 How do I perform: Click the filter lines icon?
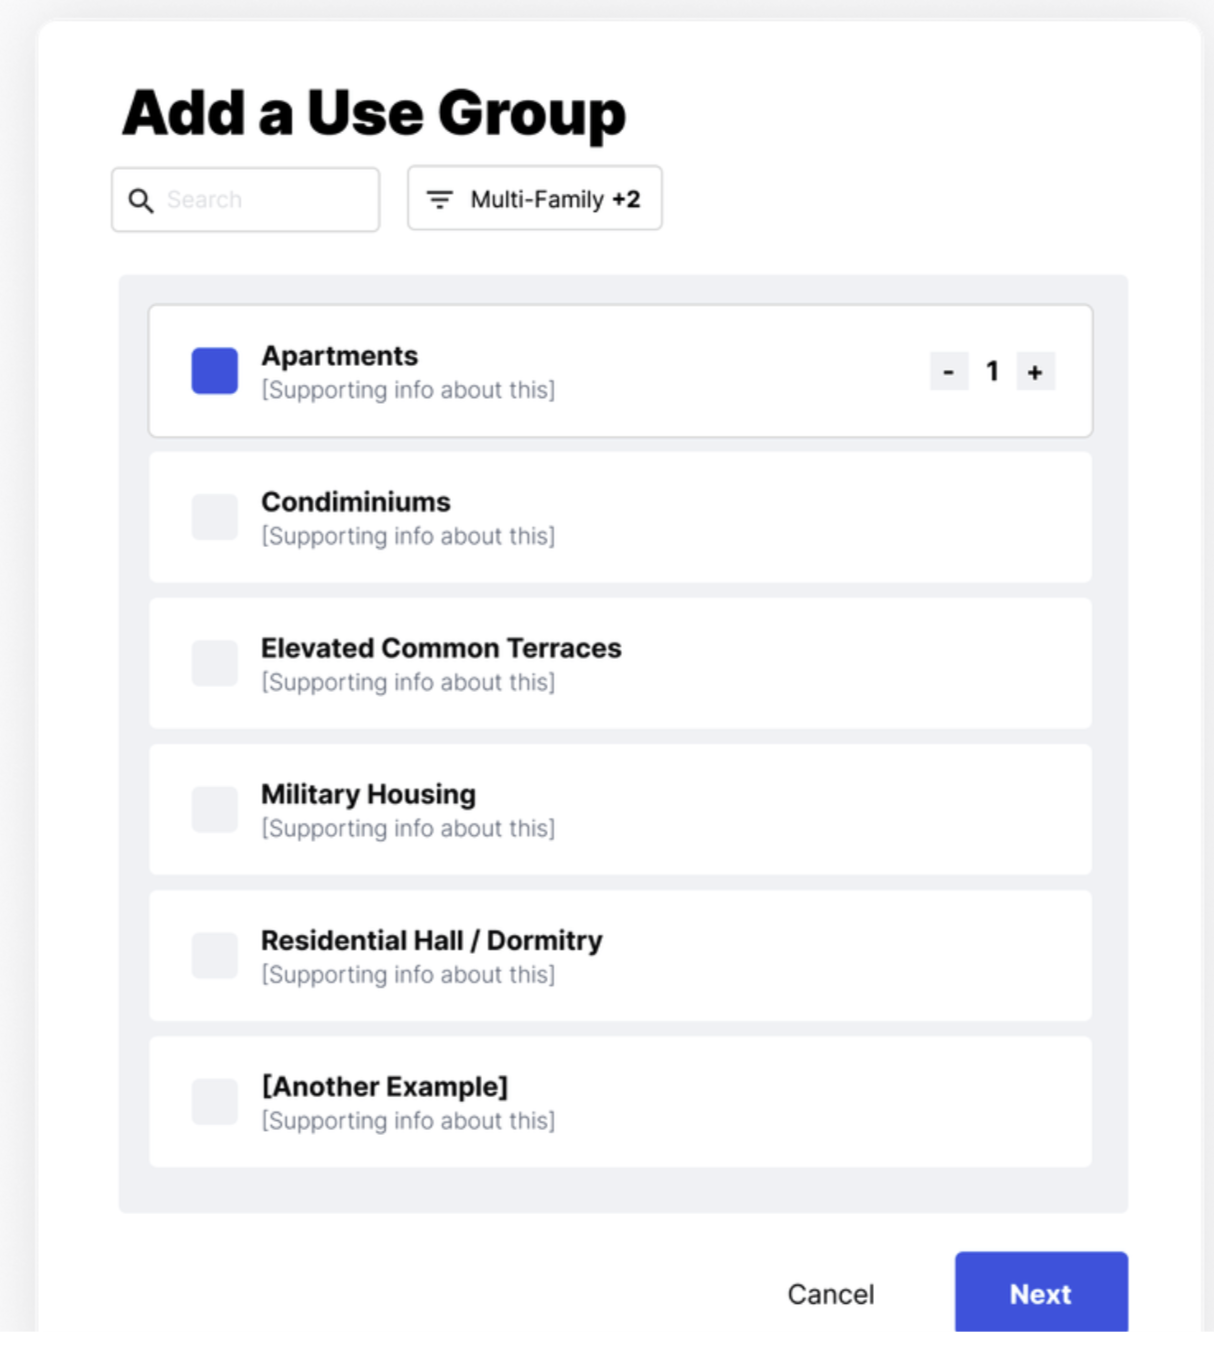[440, 200]
